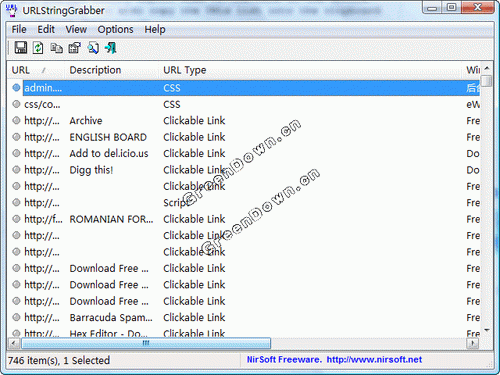Screen dimensions: 500x375
Task: Click the Find toolbar icon
Action: 93,48
